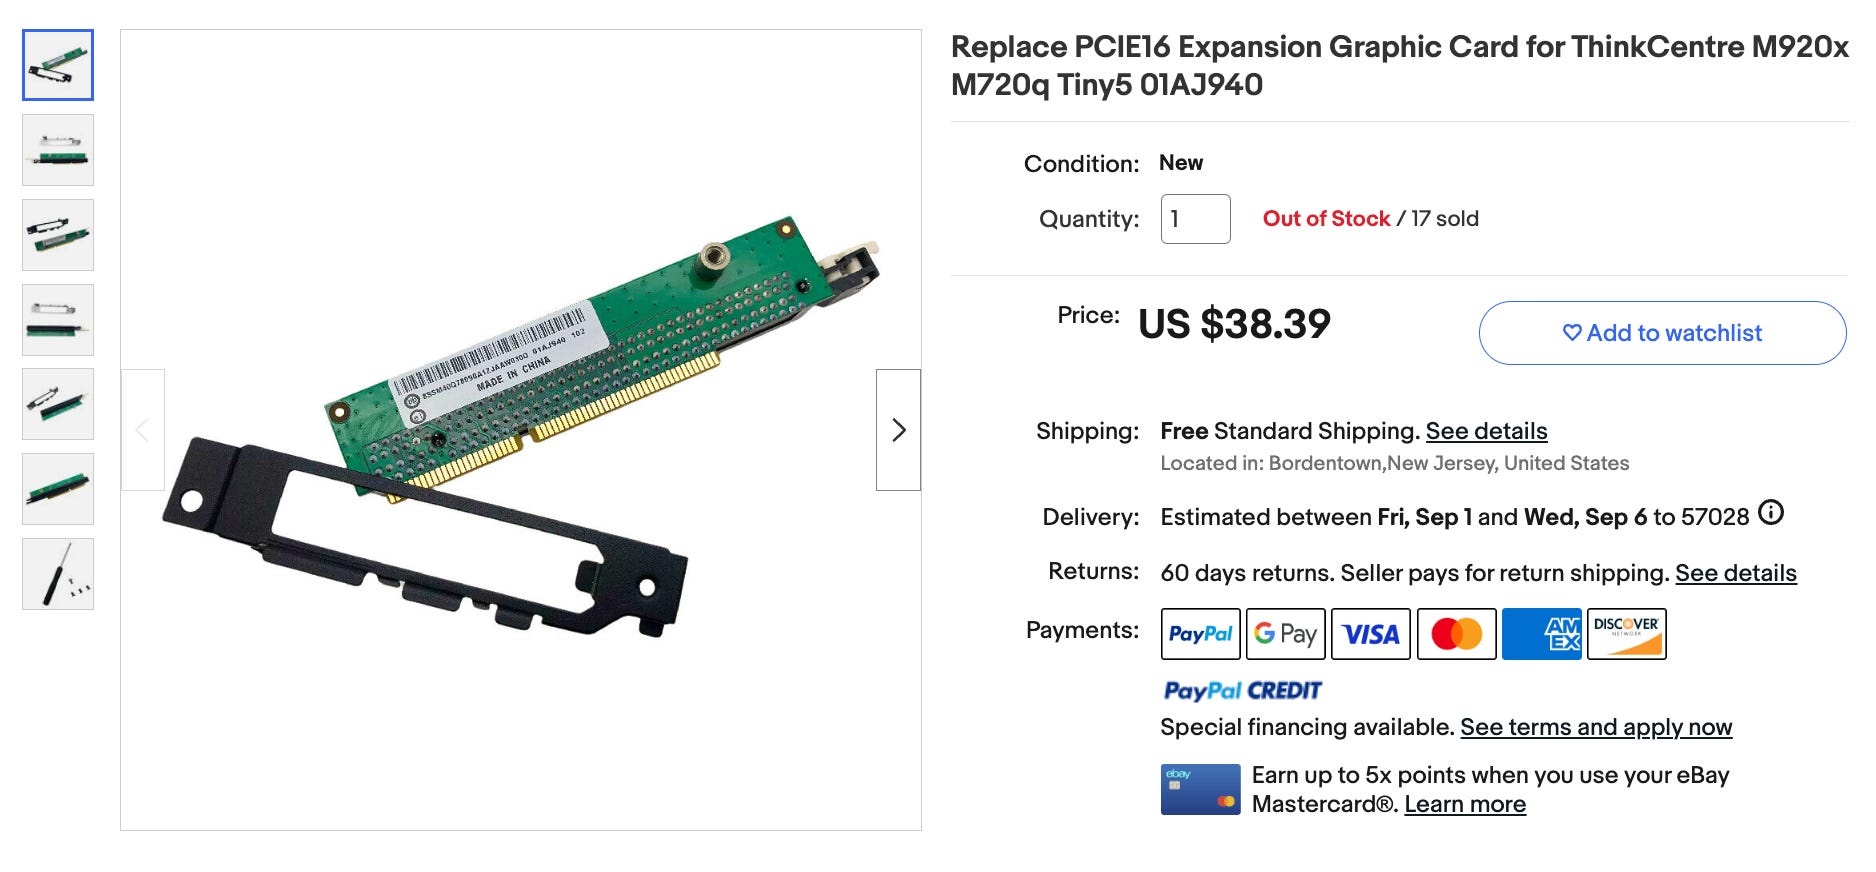Image resolution: width=1876 pixels, height=872 pixels.
Task: Open returns See details link
Action: 1735,573
